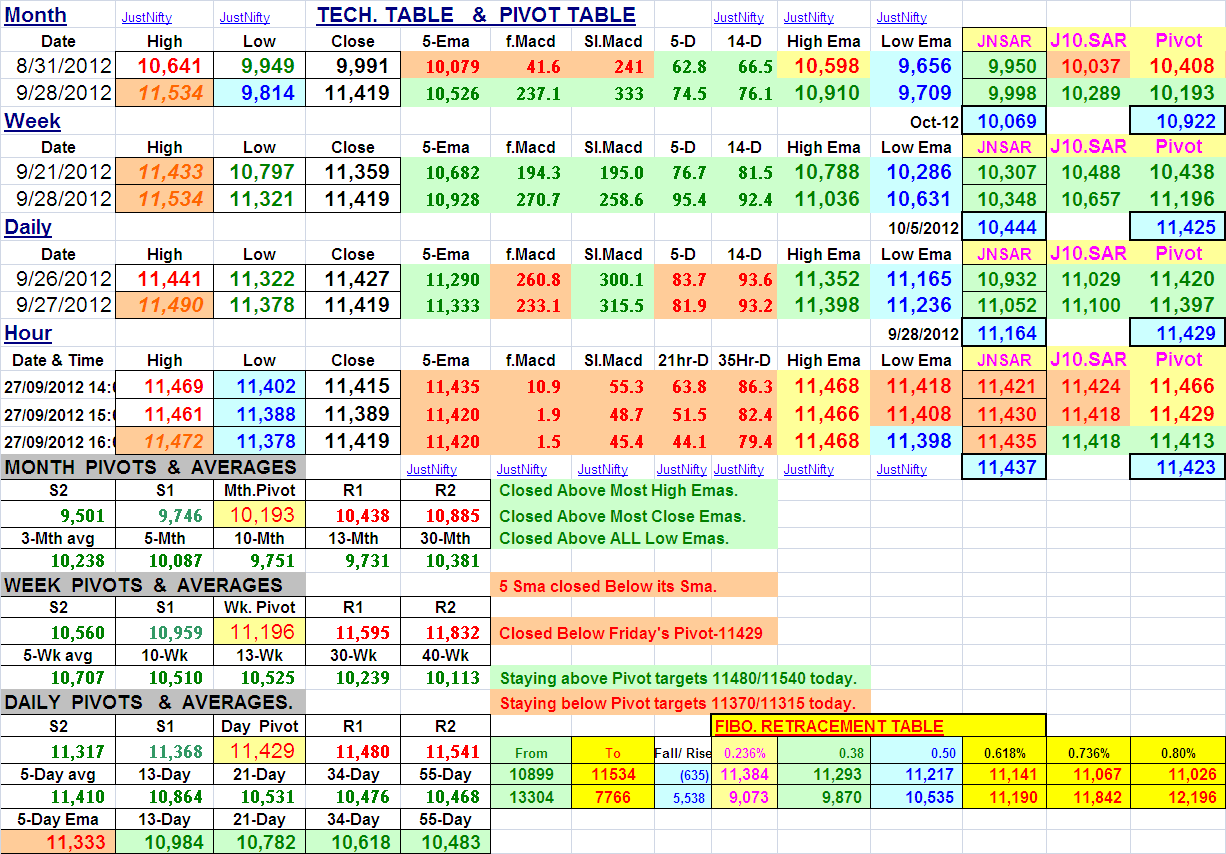Select the Fibo Fall/Rise value 5,538
This screenshot has height=854, width=1226.
pyautogui.click(x=682, y=797)
